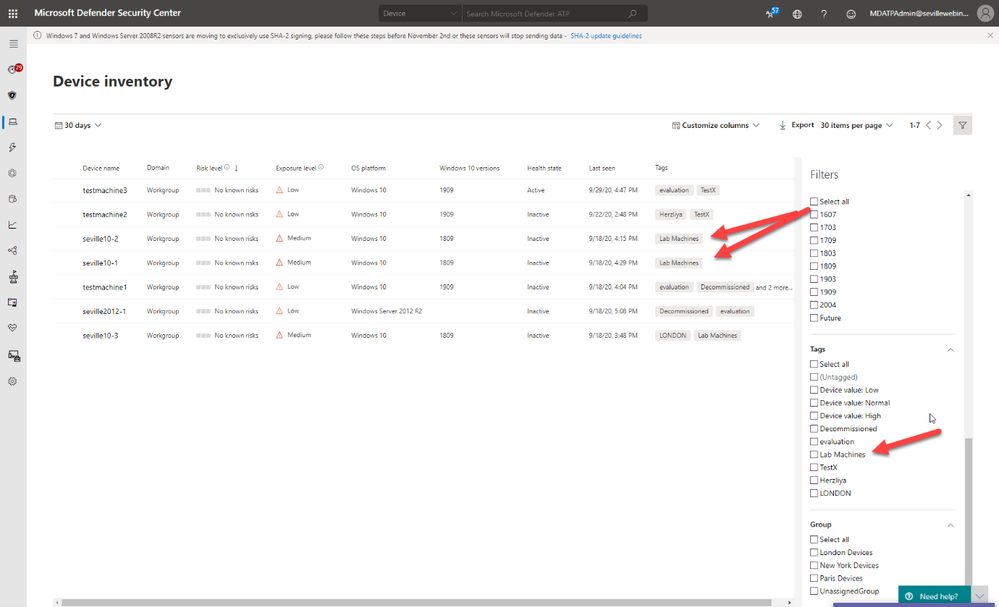Check the Lab Machines tag filter
The width and height of the screenshot is (999, 607).
coord(814,455)
